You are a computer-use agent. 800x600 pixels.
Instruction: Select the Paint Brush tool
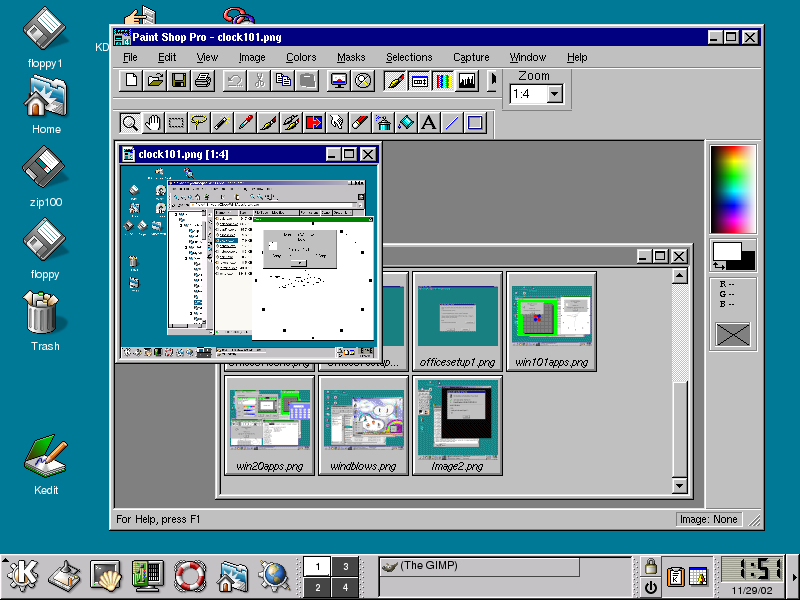coord(268,123)
